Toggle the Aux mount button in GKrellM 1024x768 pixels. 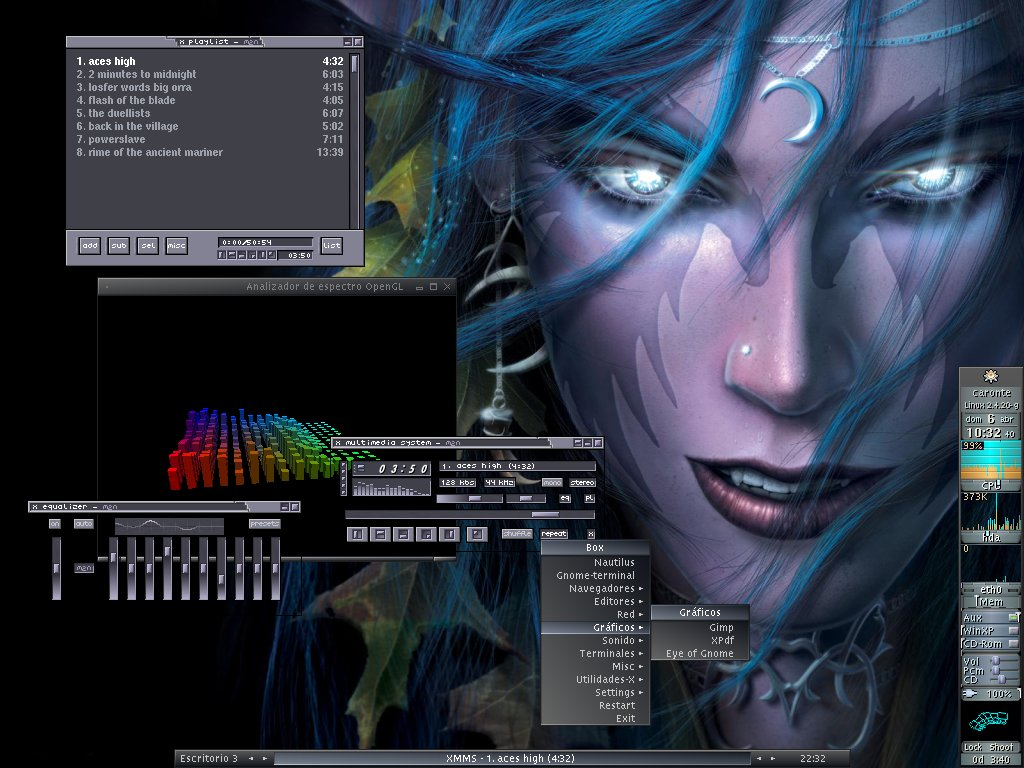(1013, 617)
